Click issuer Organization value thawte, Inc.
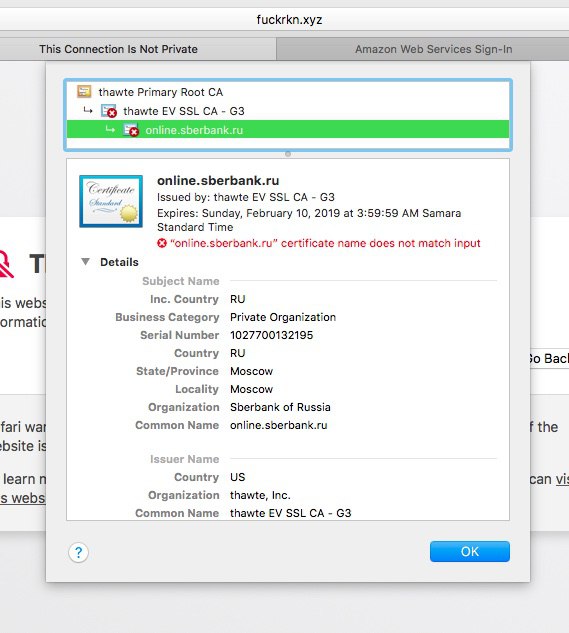 pos(260,495)
